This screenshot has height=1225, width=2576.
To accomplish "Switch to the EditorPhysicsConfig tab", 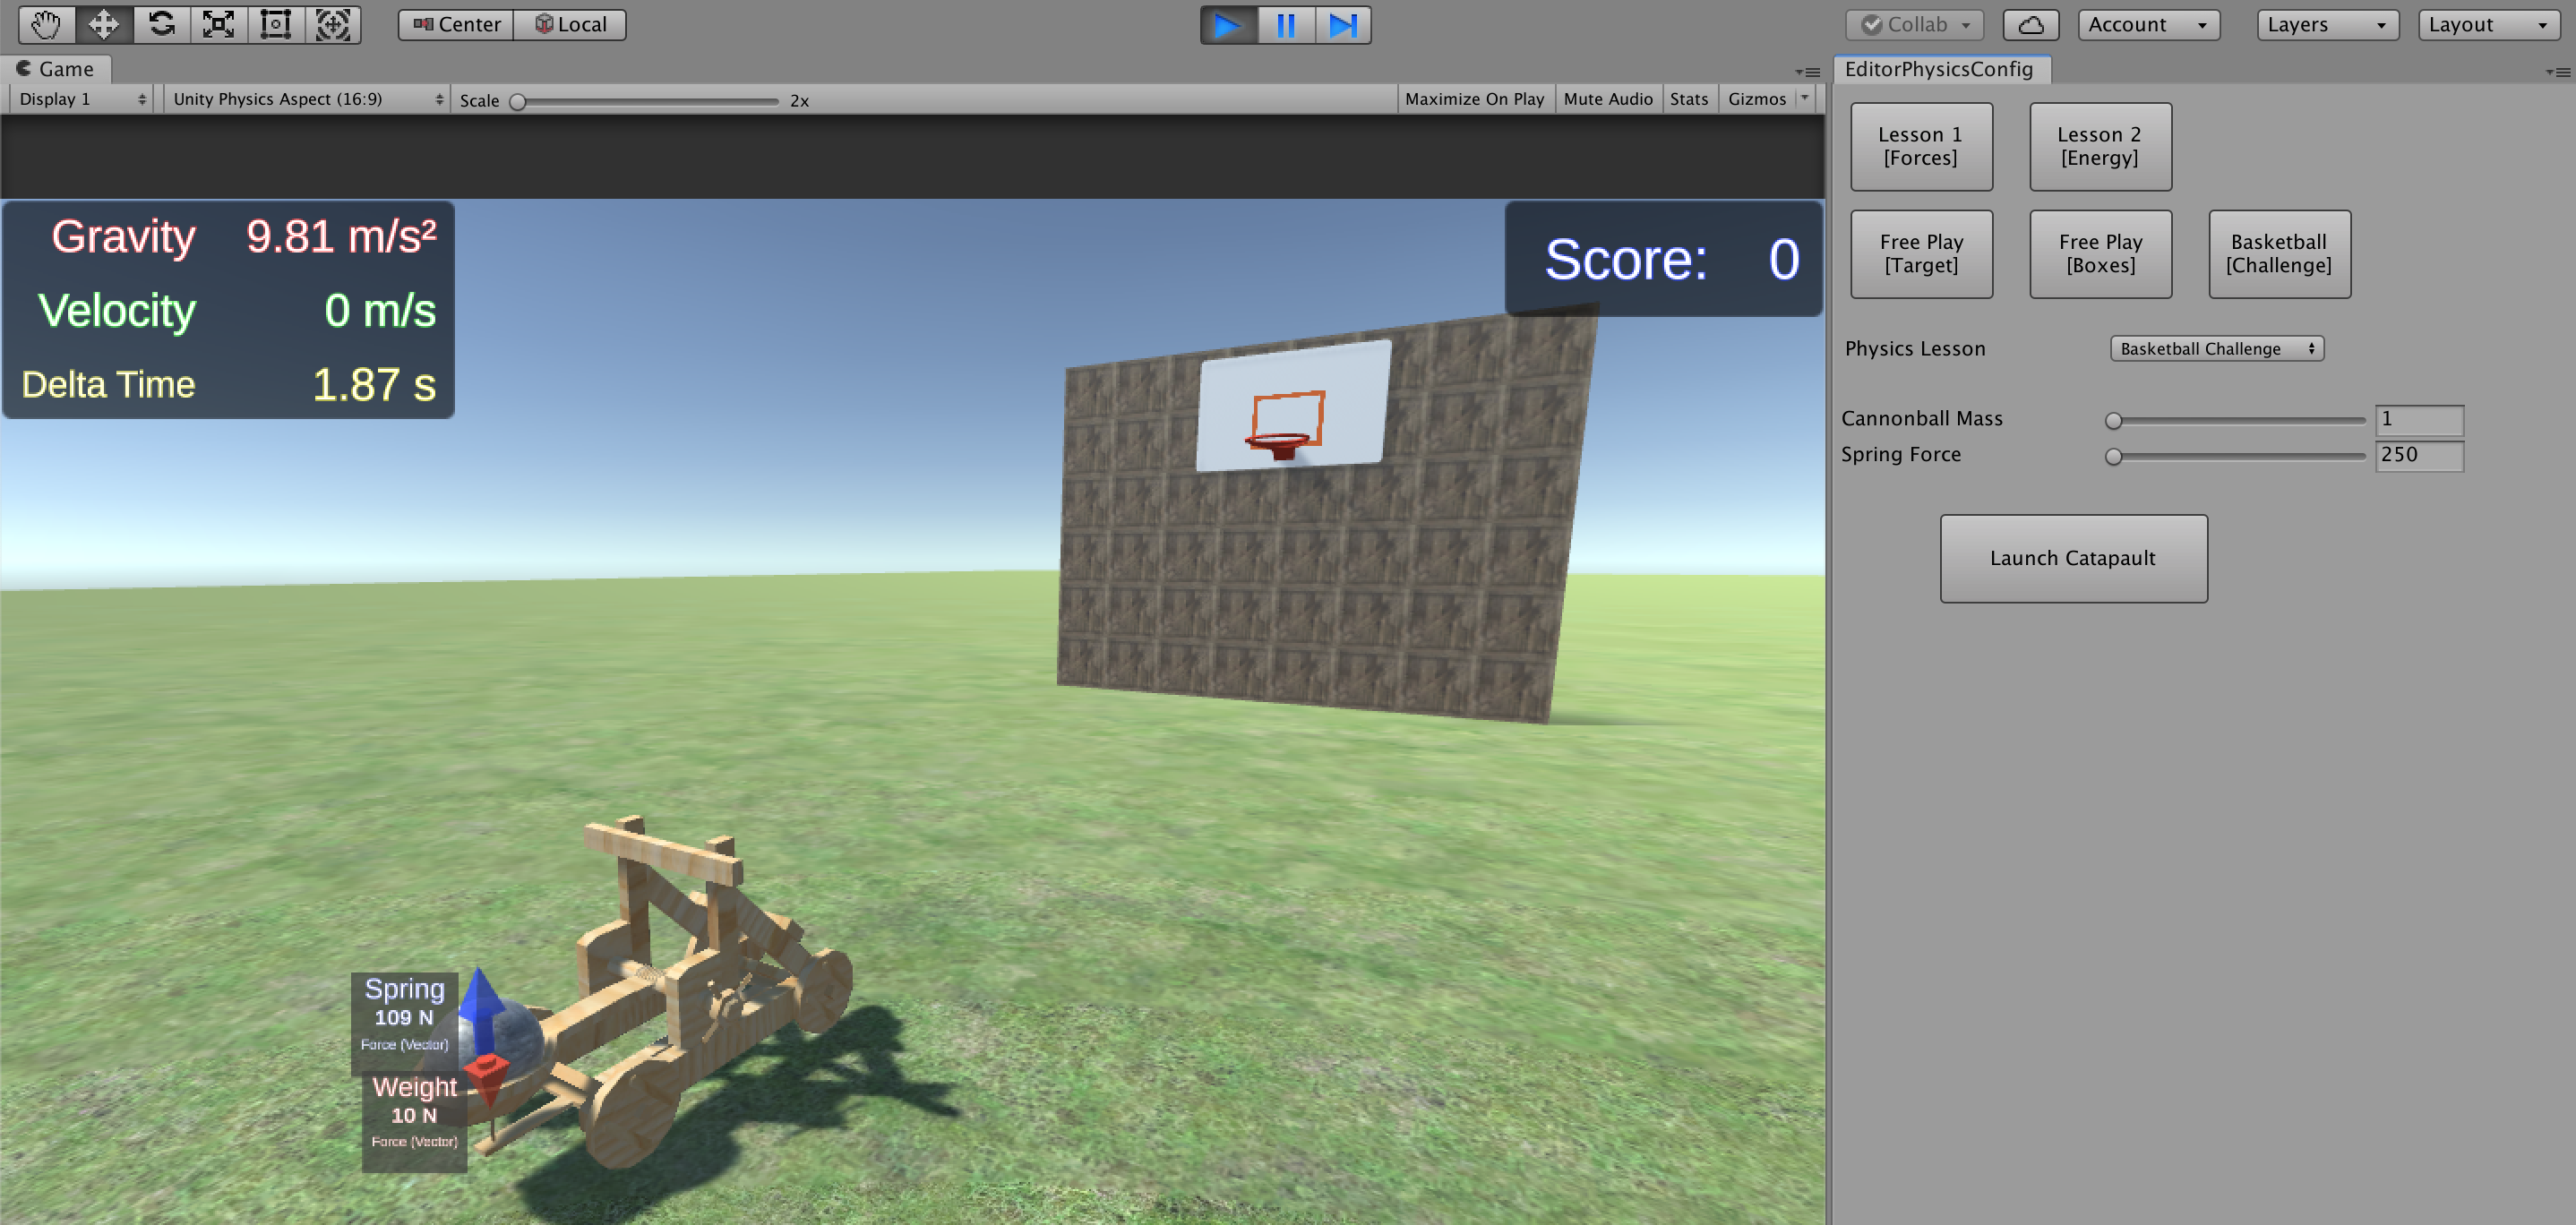I will [x=1938, y=69].
